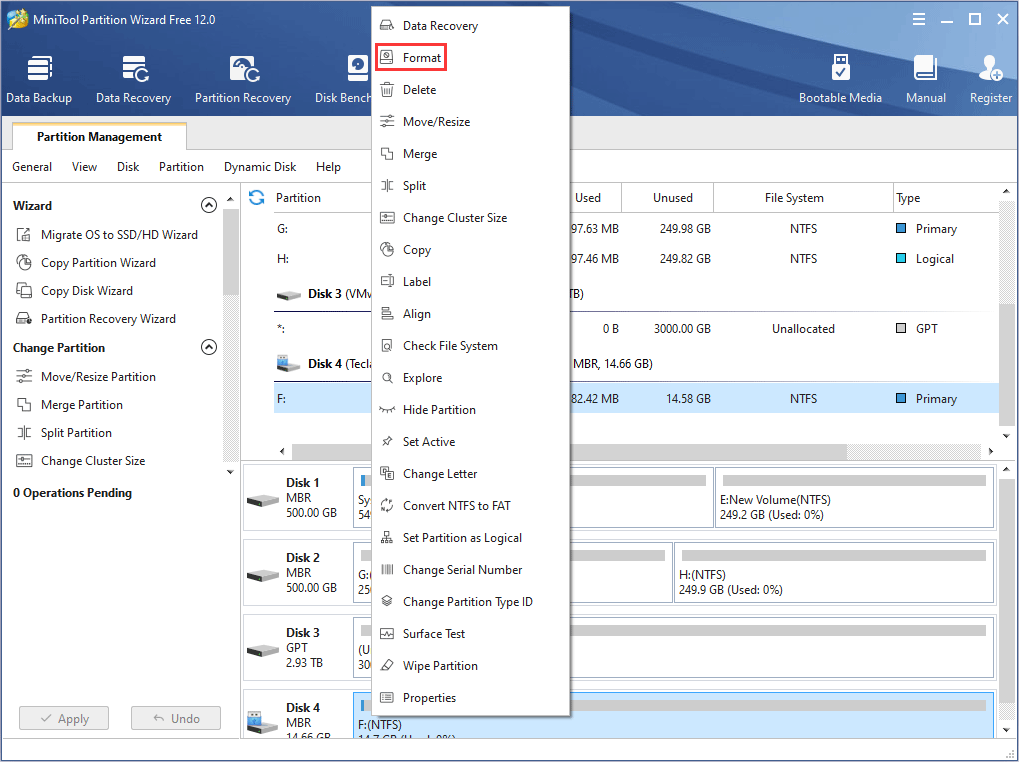
Task: Click right arrow of partition list horizontal scrollbar
Action: 990,451
